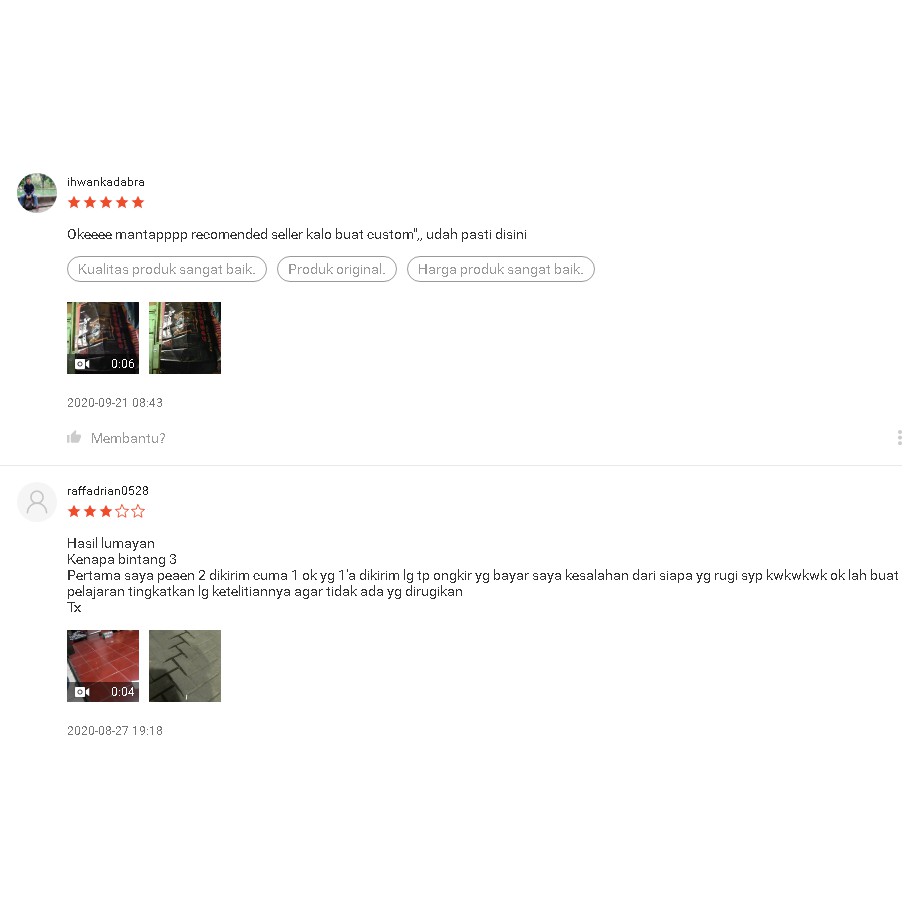This screenshot has width=915, height=915.
Task: Click the 2020-08-27 19:18 timestamp
Action: [115, 731]
